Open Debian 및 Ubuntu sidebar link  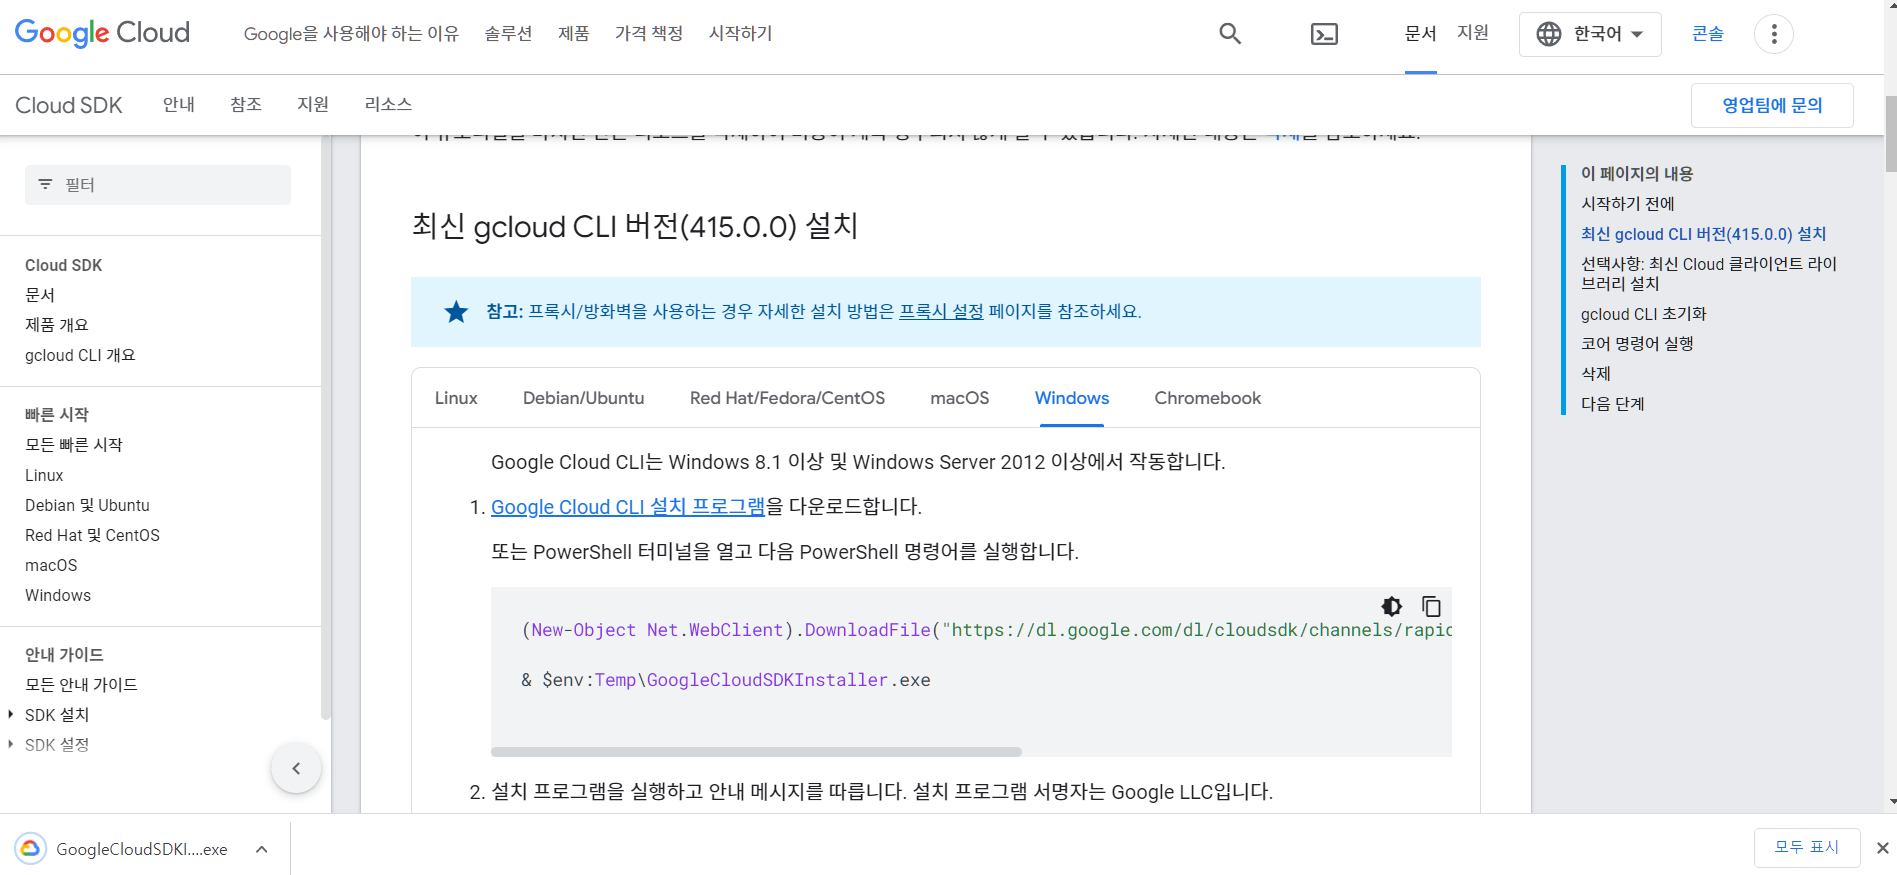tap(87, 505)
